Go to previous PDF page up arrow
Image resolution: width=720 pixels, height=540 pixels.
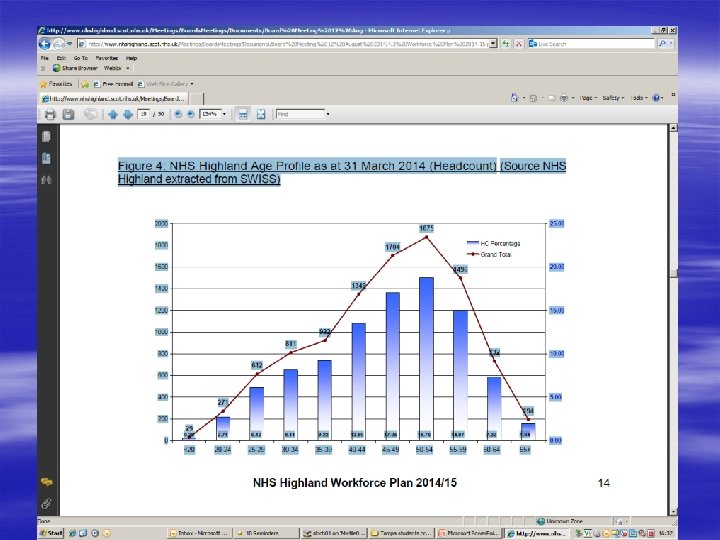[x=112, y=114]
